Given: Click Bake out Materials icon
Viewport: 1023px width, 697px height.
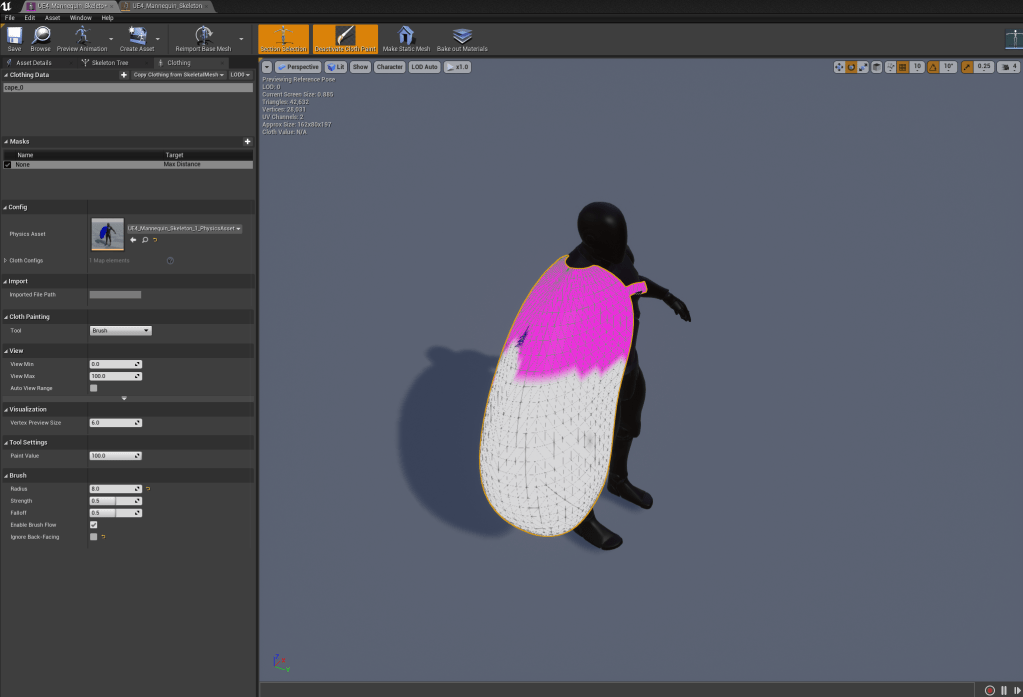Looking at the screenshot, I should (462, 38).
